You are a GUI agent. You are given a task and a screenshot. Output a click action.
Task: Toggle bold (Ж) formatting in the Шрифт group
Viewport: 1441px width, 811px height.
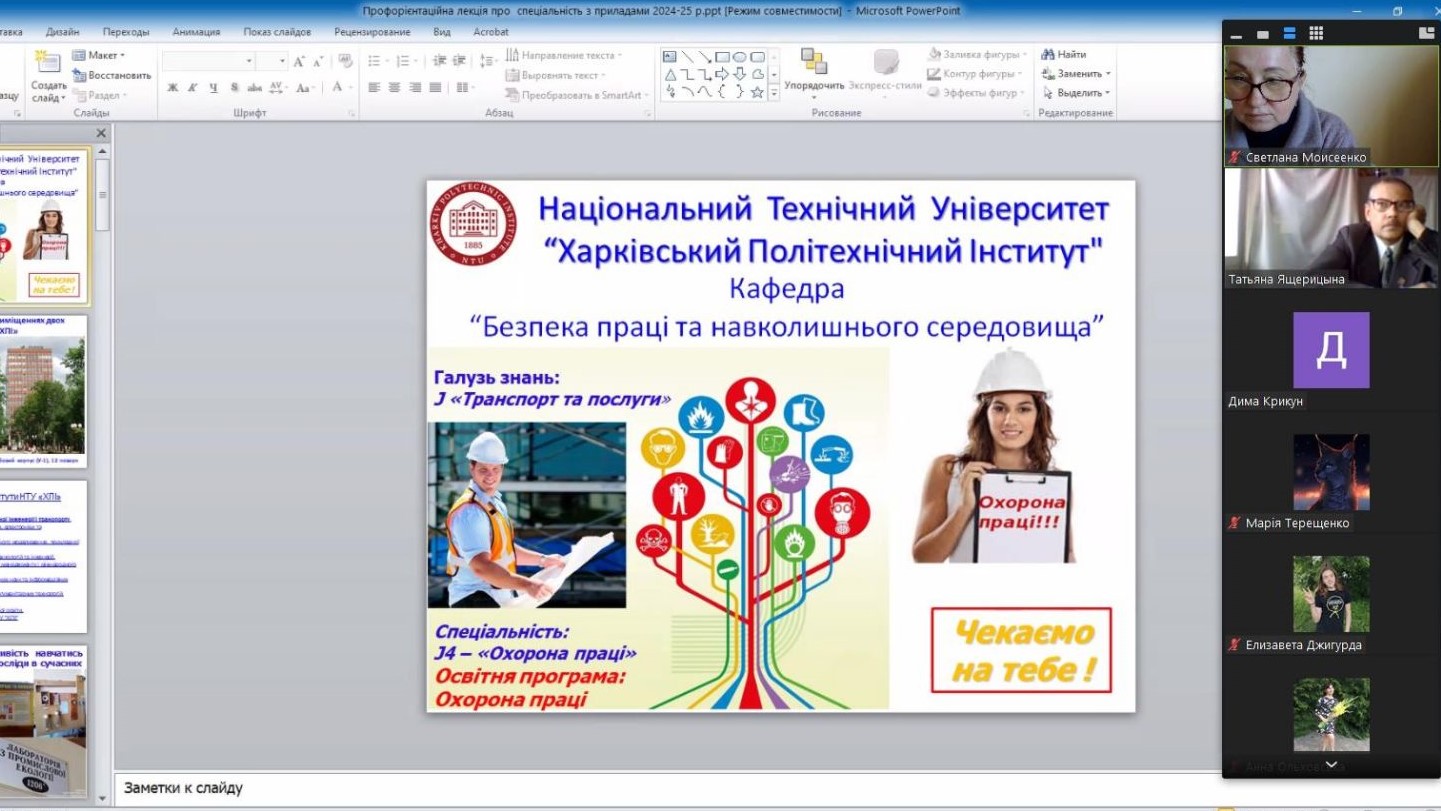tap(172, 88)
